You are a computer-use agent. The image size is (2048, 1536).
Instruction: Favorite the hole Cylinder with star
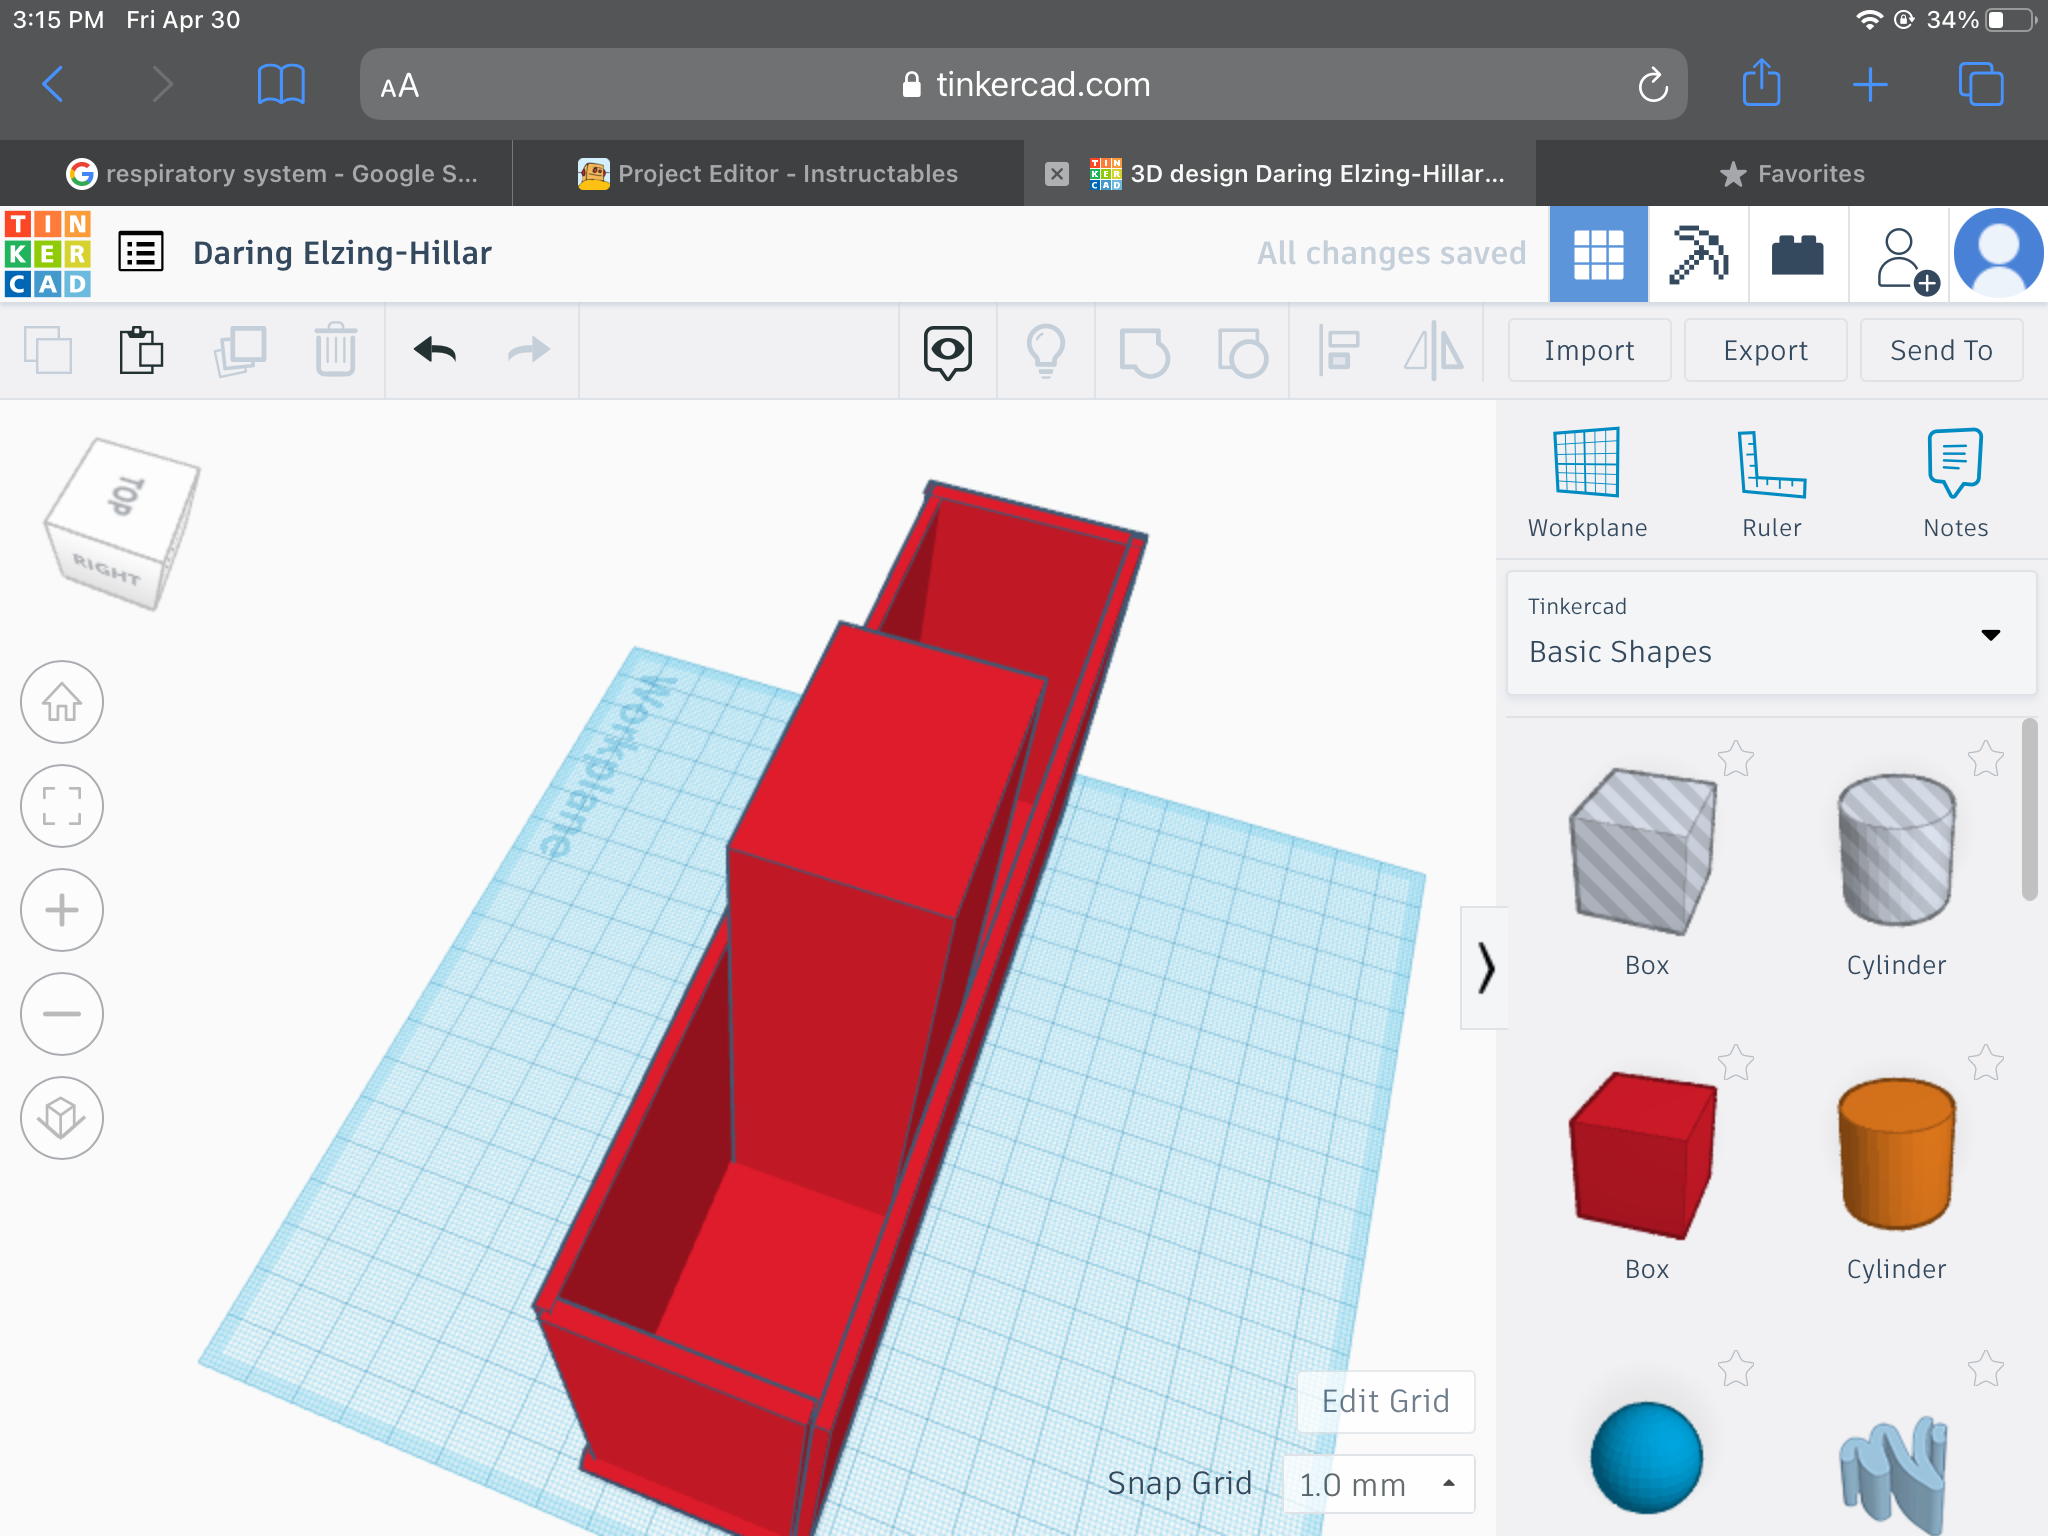click(x=1986, y=759)
